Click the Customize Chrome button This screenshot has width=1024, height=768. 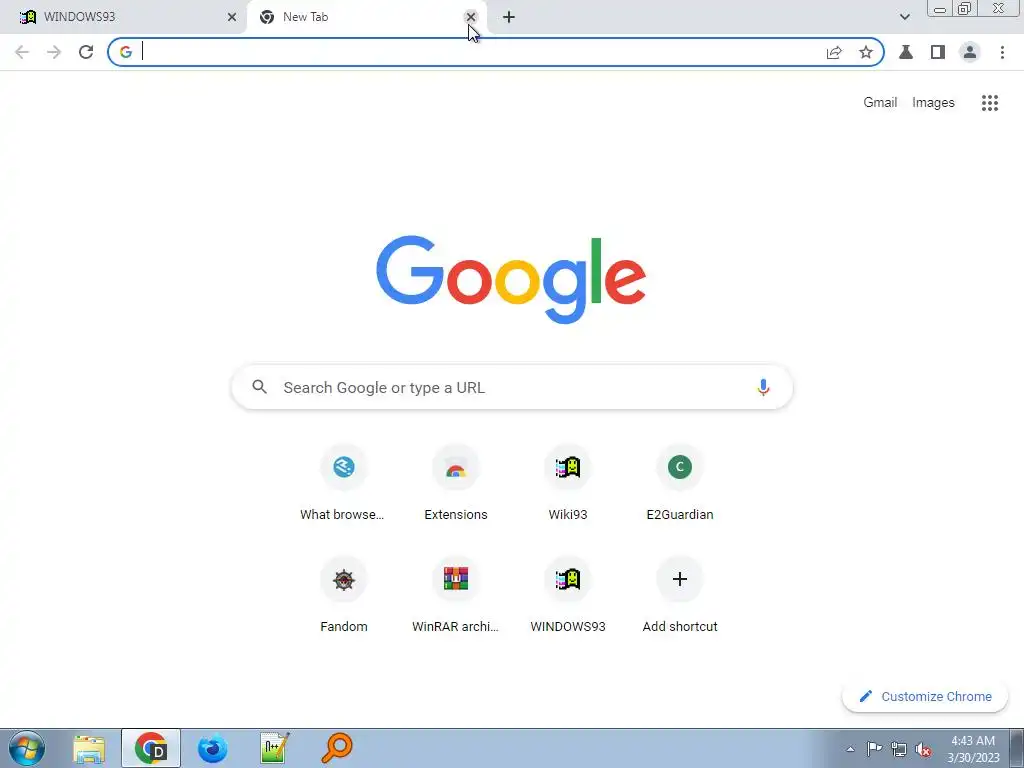pyautogui.click(x=925, y=697)
